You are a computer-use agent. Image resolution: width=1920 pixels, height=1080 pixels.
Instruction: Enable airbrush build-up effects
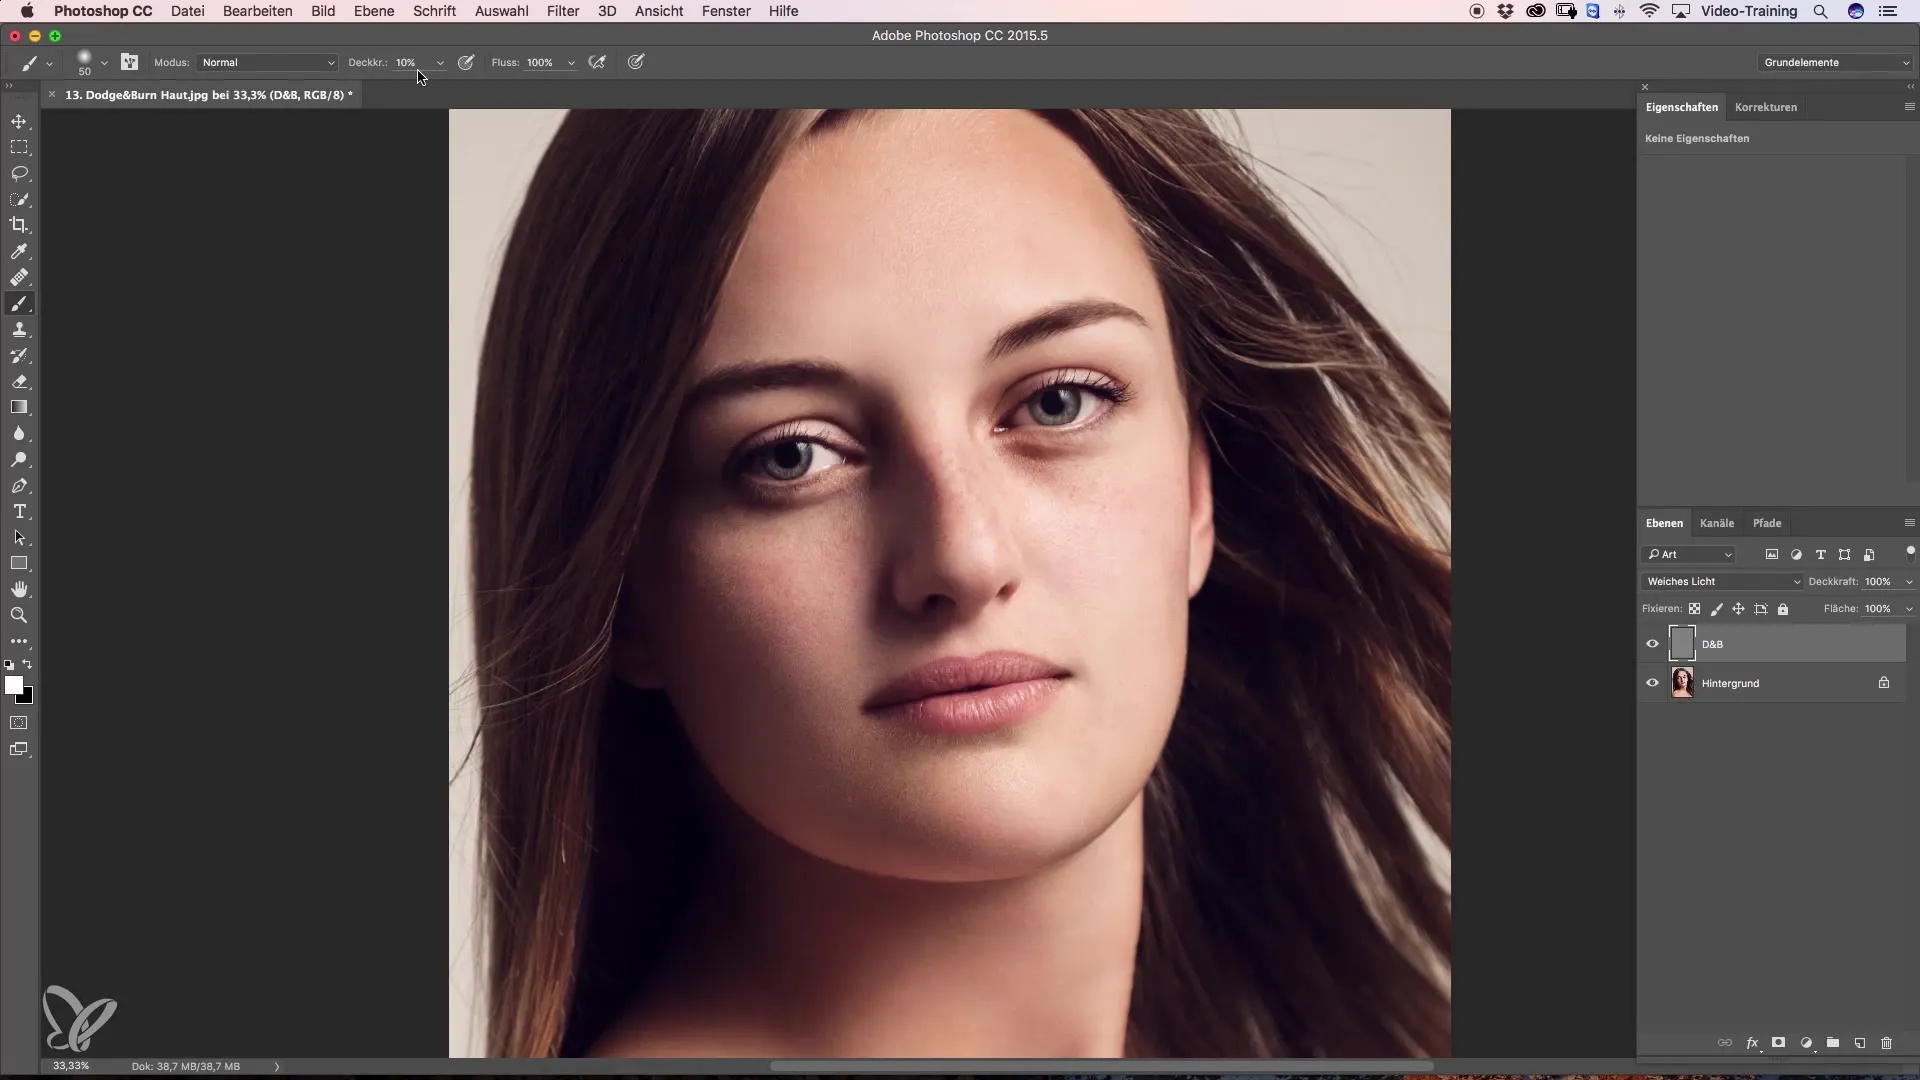coord(598,62)
